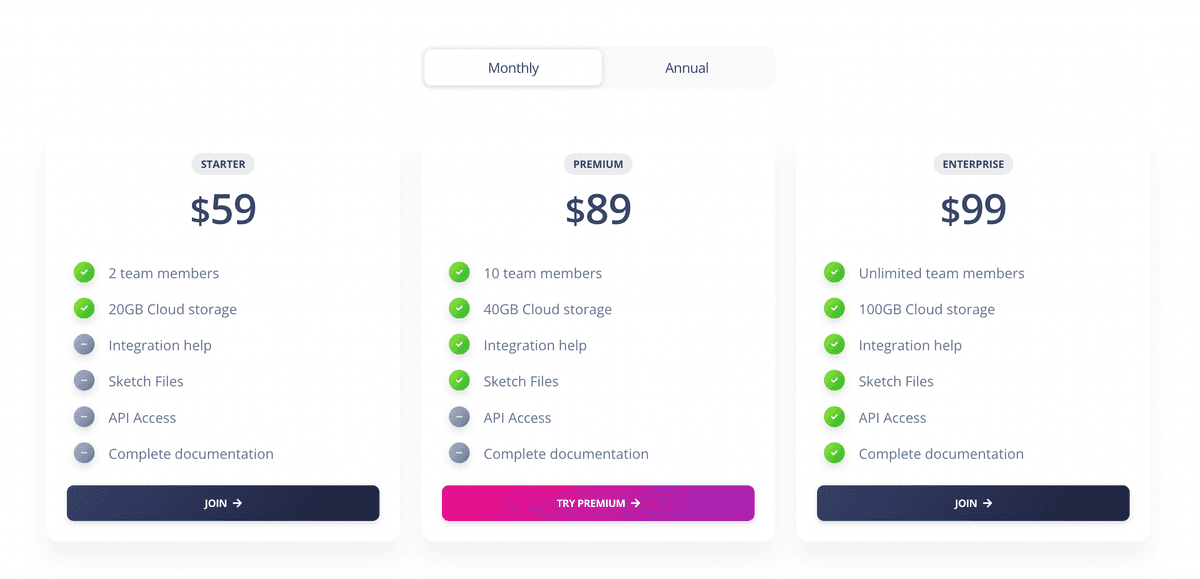Click the $99 Enterprise price
This screenshot has width=1200, height=579.
973,210
